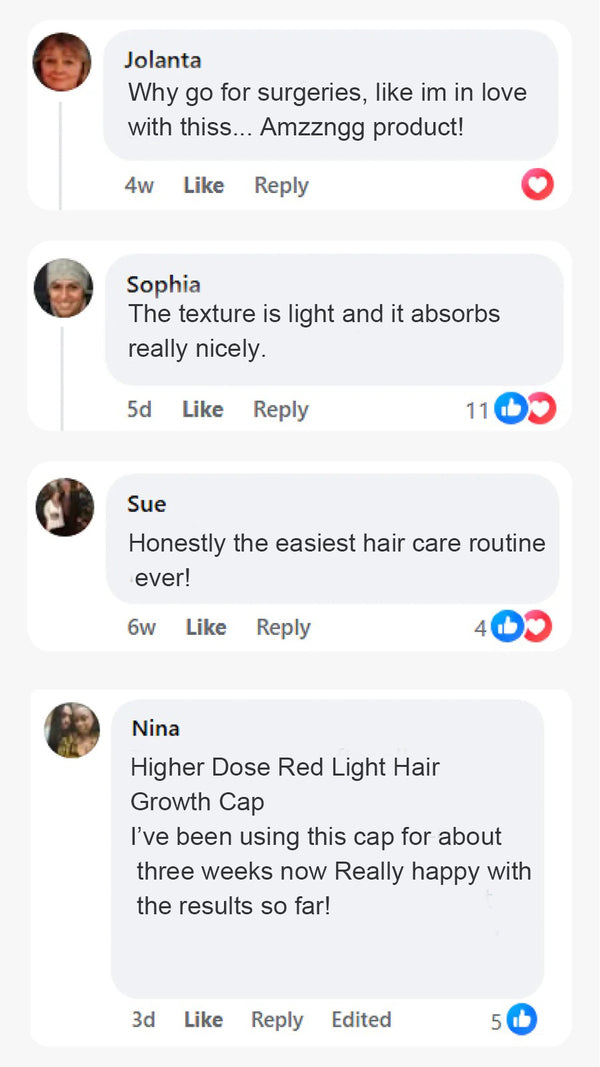Open Sophia's profile picture

[64, 288]
